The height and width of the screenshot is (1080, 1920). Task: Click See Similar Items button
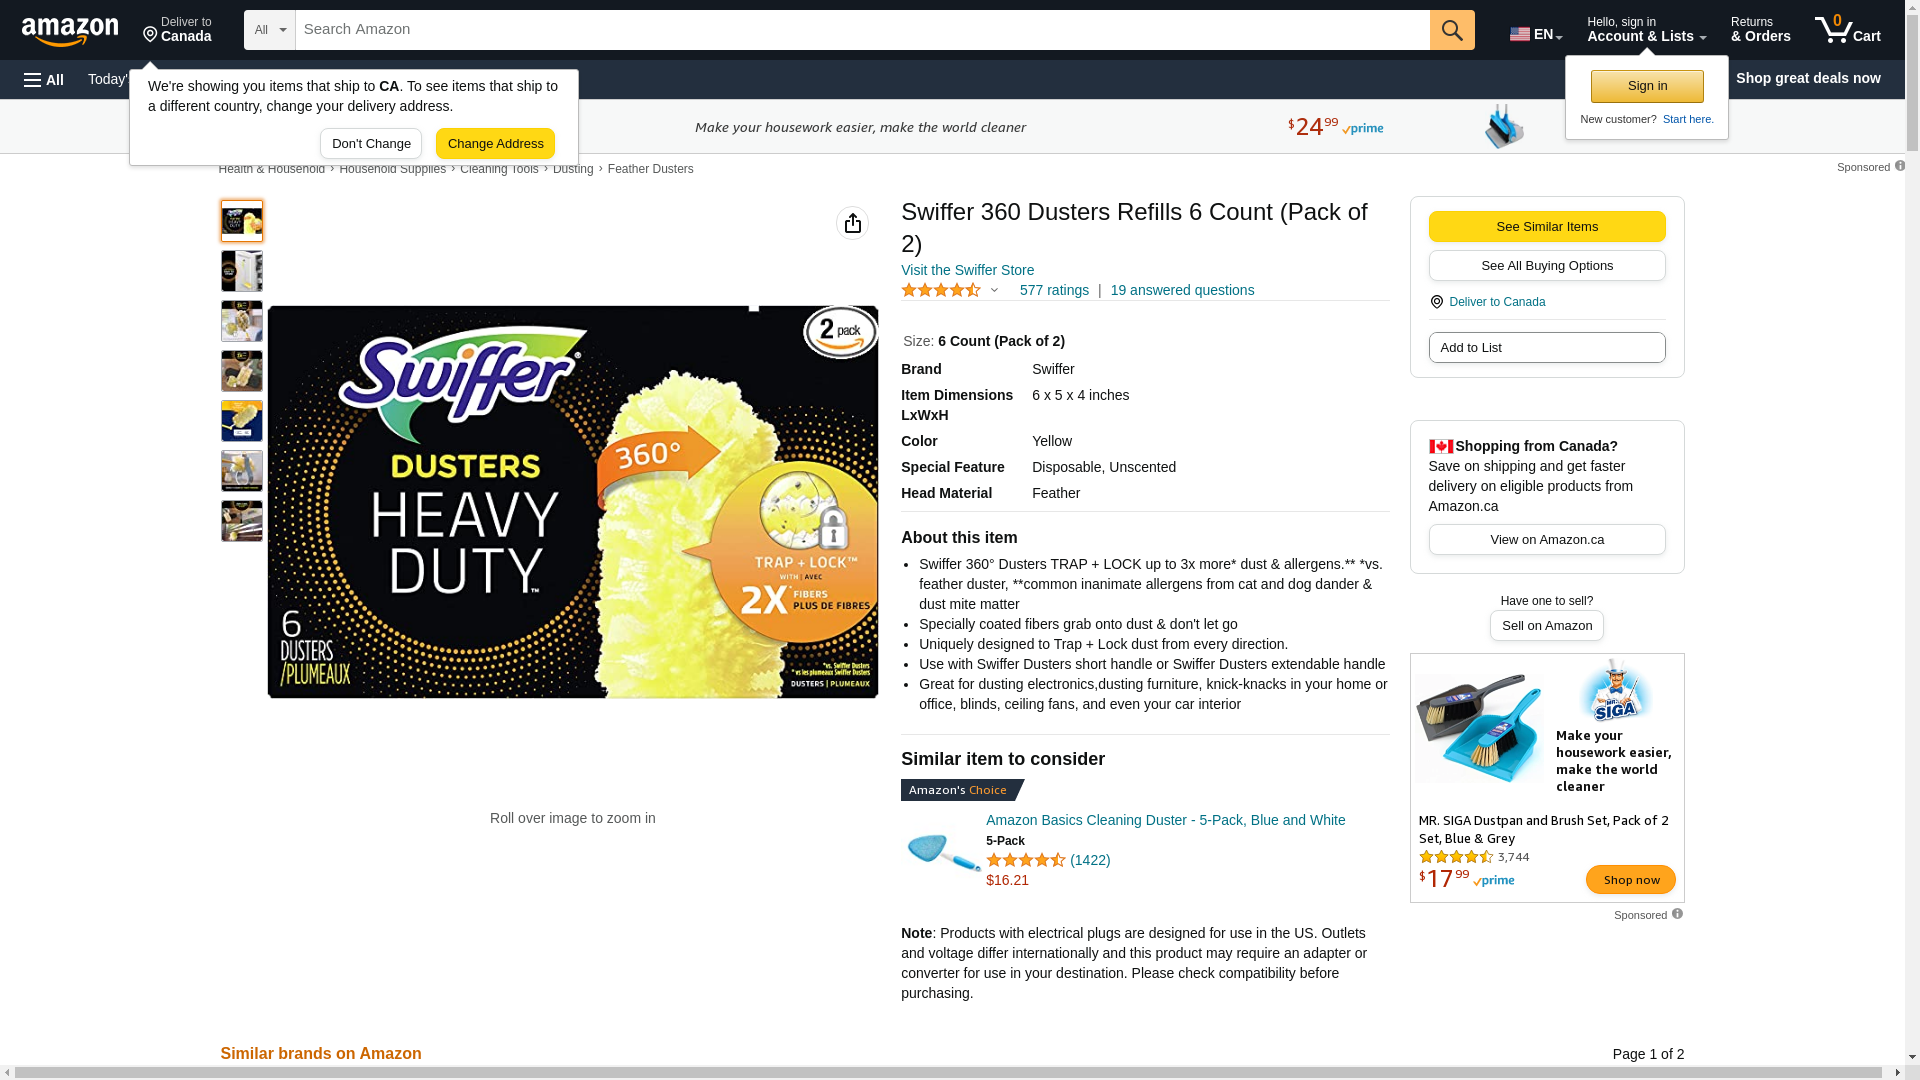1547,227
